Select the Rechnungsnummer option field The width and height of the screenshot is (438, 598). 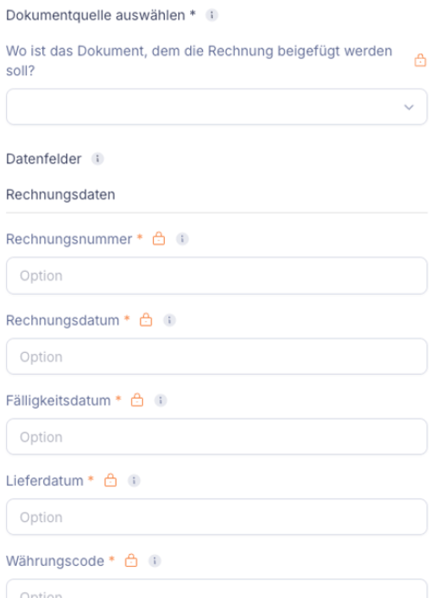point(217,276)
